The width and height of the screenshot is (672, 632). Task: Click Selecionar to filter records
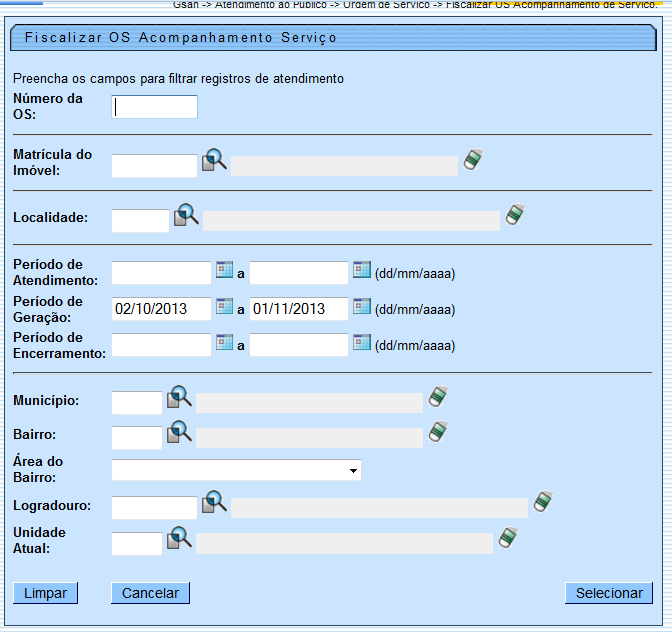609,593
